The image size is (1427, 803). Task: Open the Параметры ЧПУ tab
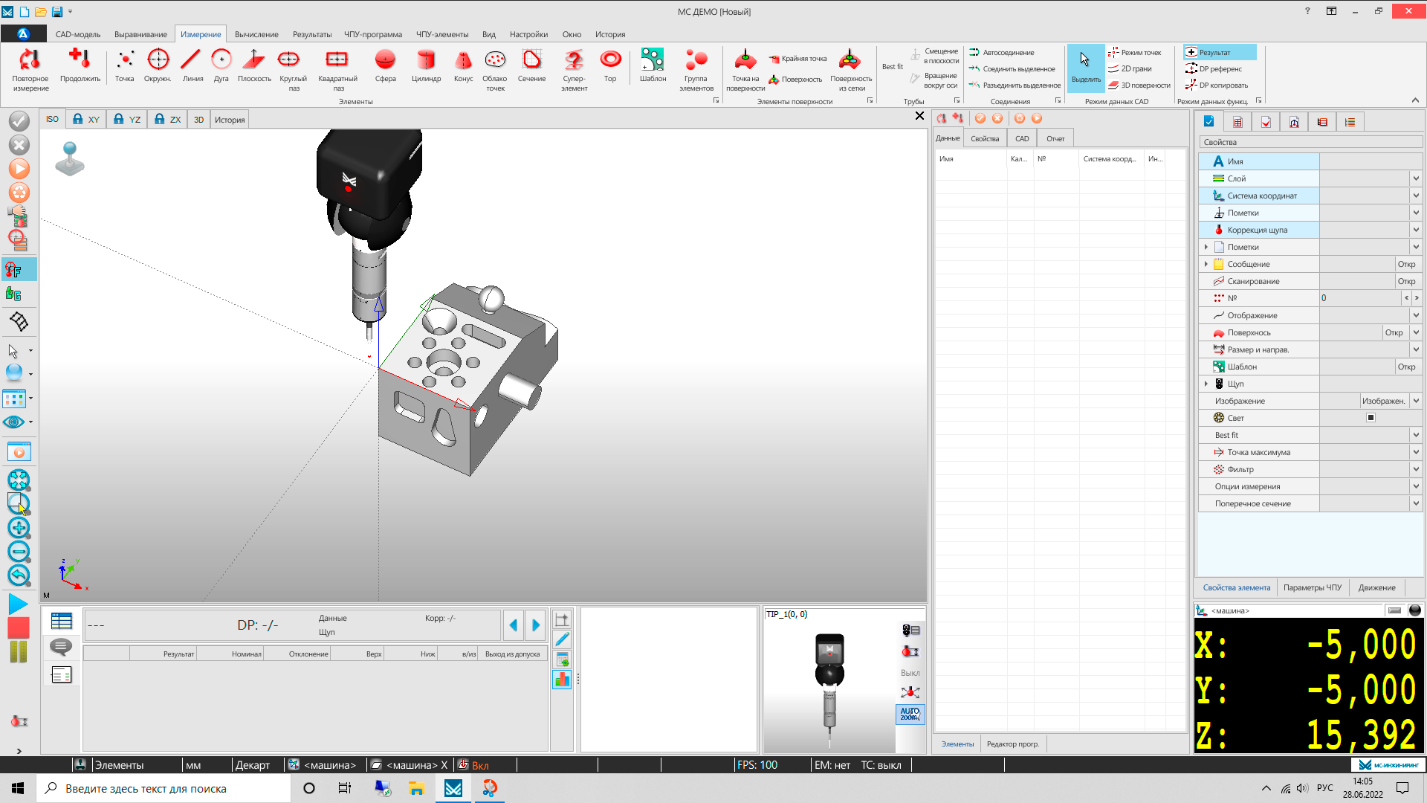coord(1312,588)
